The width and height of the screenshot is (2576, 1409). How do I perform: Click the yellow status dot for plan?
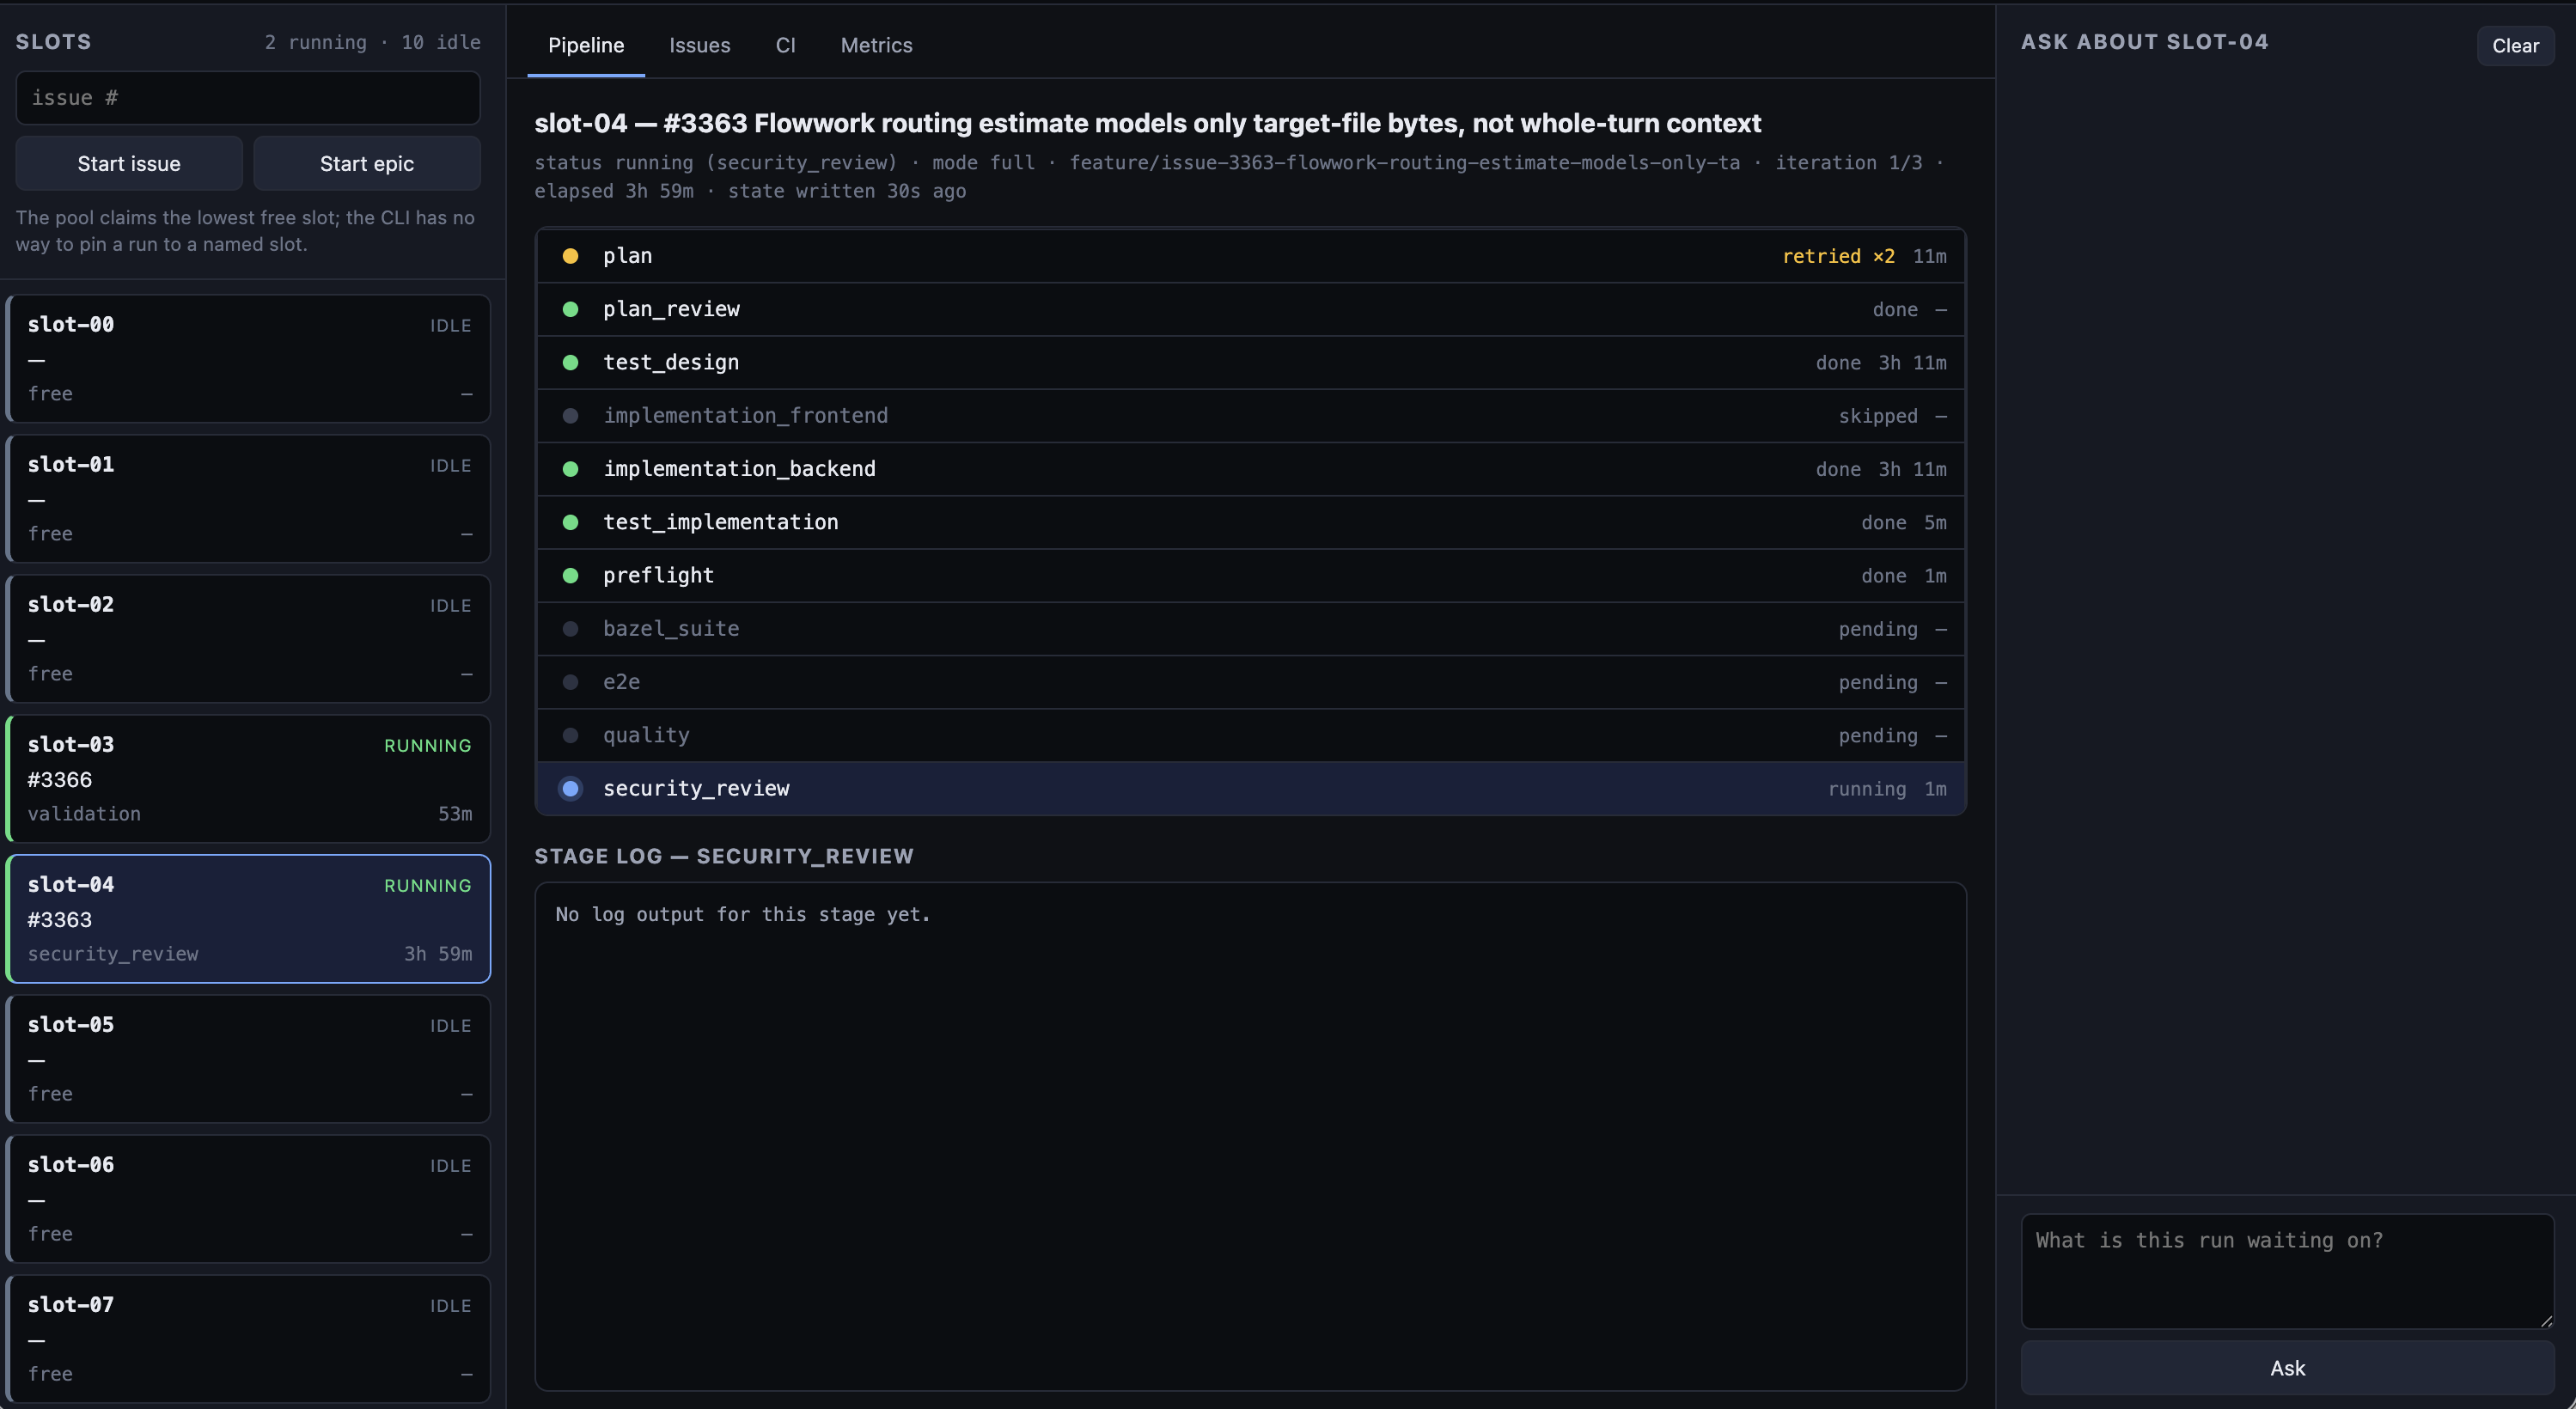[570, 256]
